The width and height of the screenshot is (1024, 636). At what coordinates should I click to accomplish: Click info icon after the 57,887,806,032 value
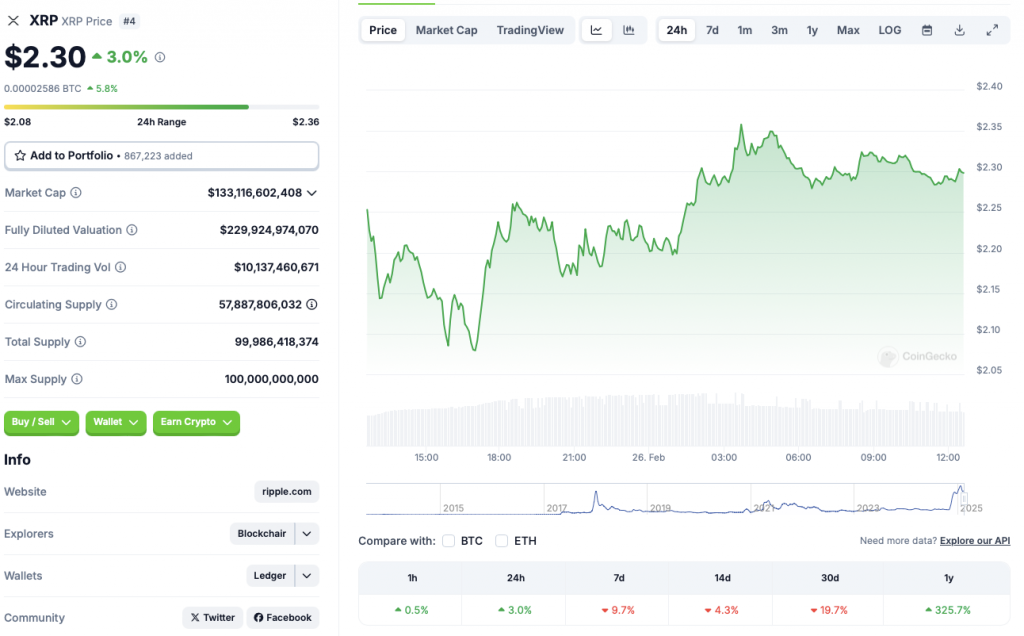312,304
